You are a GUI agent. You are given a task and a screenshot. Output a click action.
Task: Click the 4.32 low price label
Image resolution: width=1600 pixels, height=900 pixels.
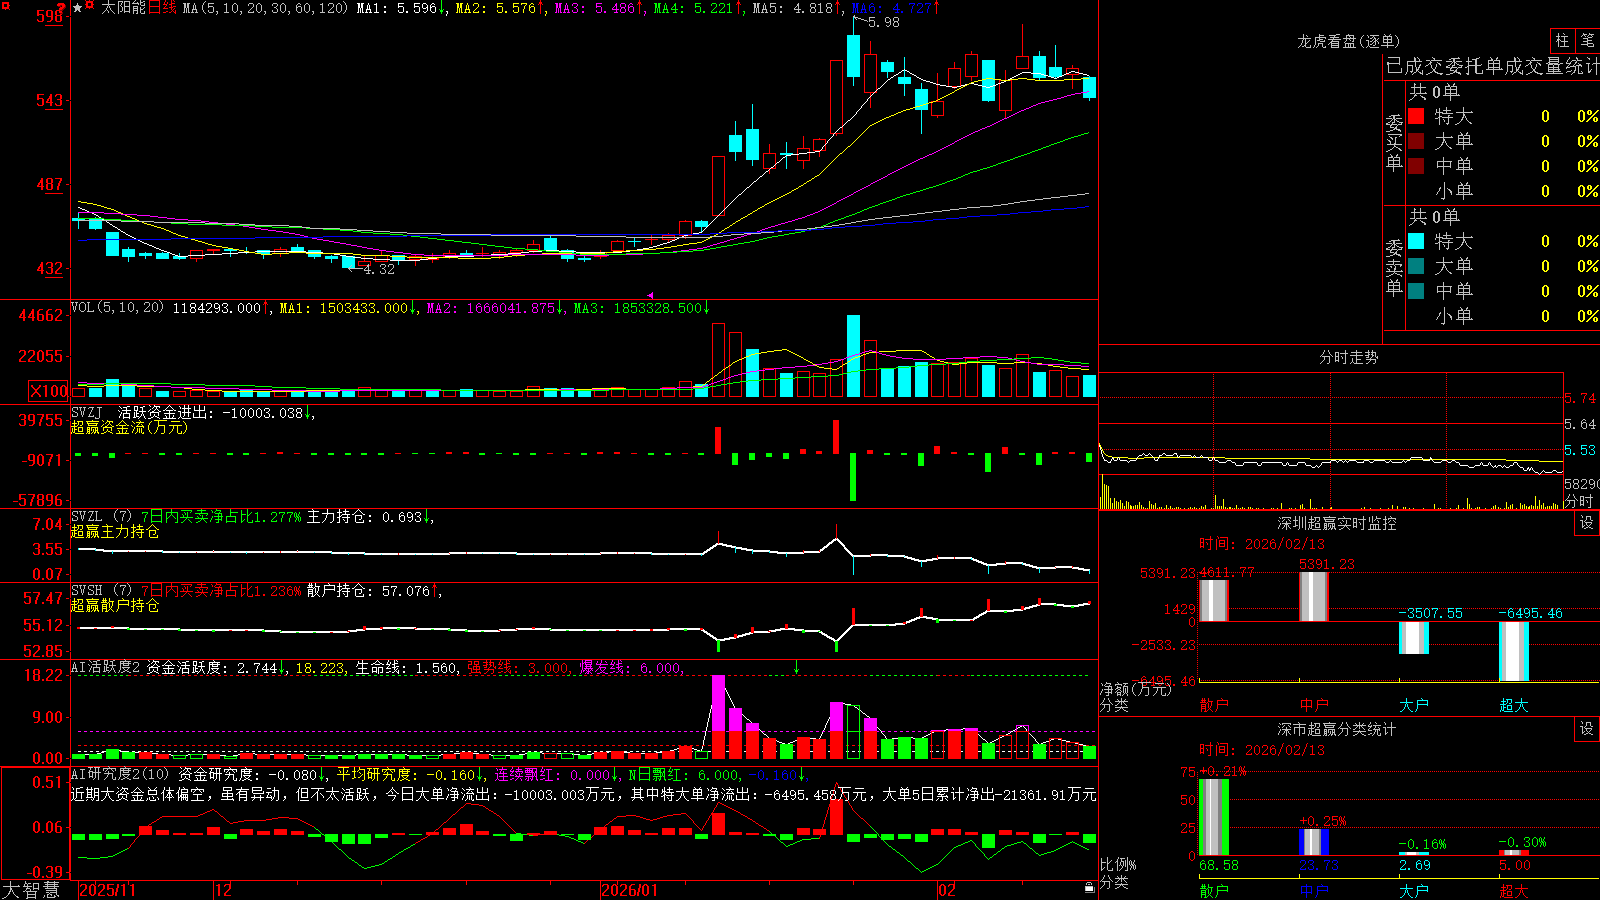(379, 269)
